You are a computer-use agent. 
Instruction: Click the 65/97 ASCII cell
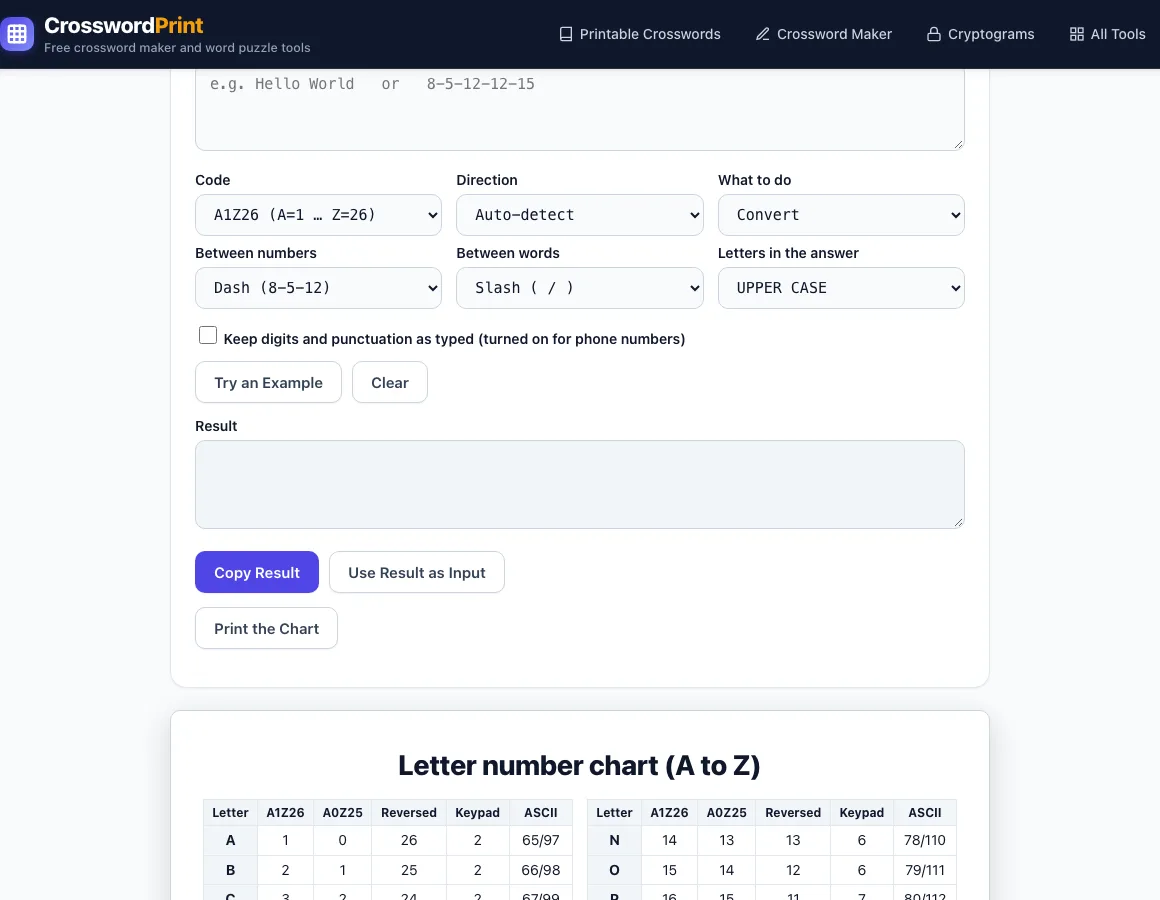coord(541,841)
